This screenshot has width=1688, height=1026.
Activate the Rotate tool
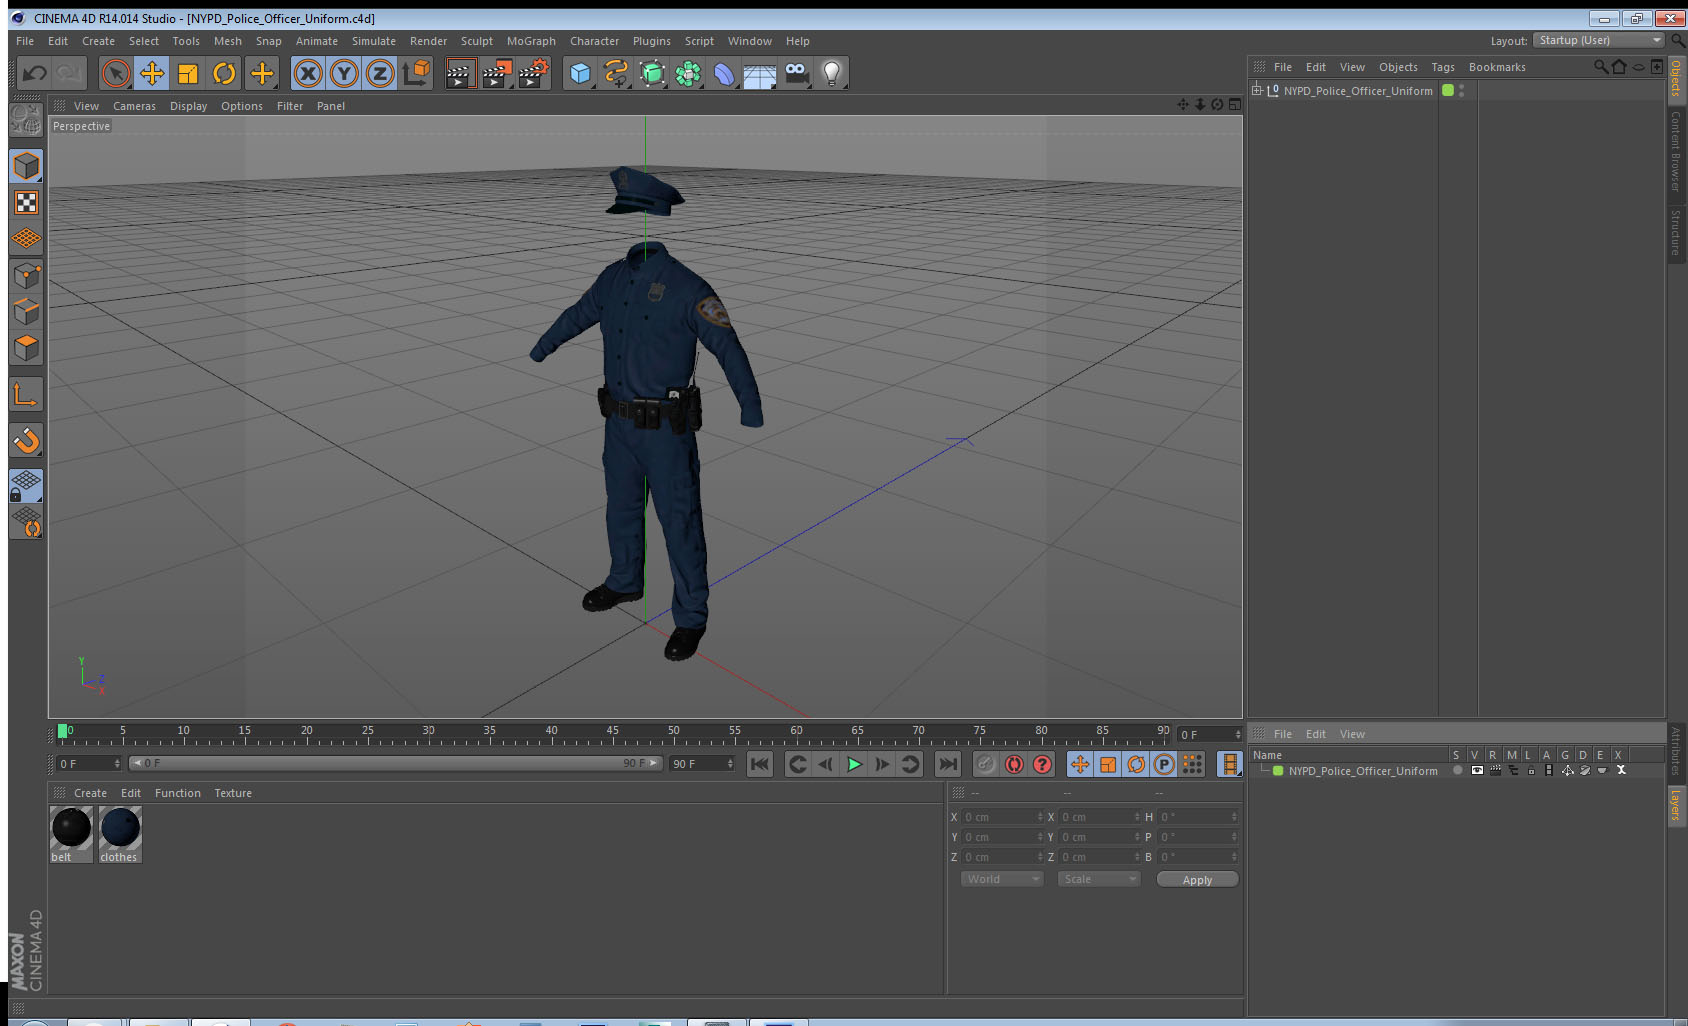[224, 73]
